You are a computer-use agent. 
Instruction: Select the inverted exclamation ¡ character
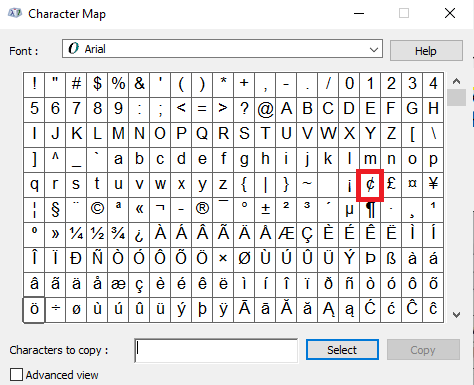coord(349,185)
